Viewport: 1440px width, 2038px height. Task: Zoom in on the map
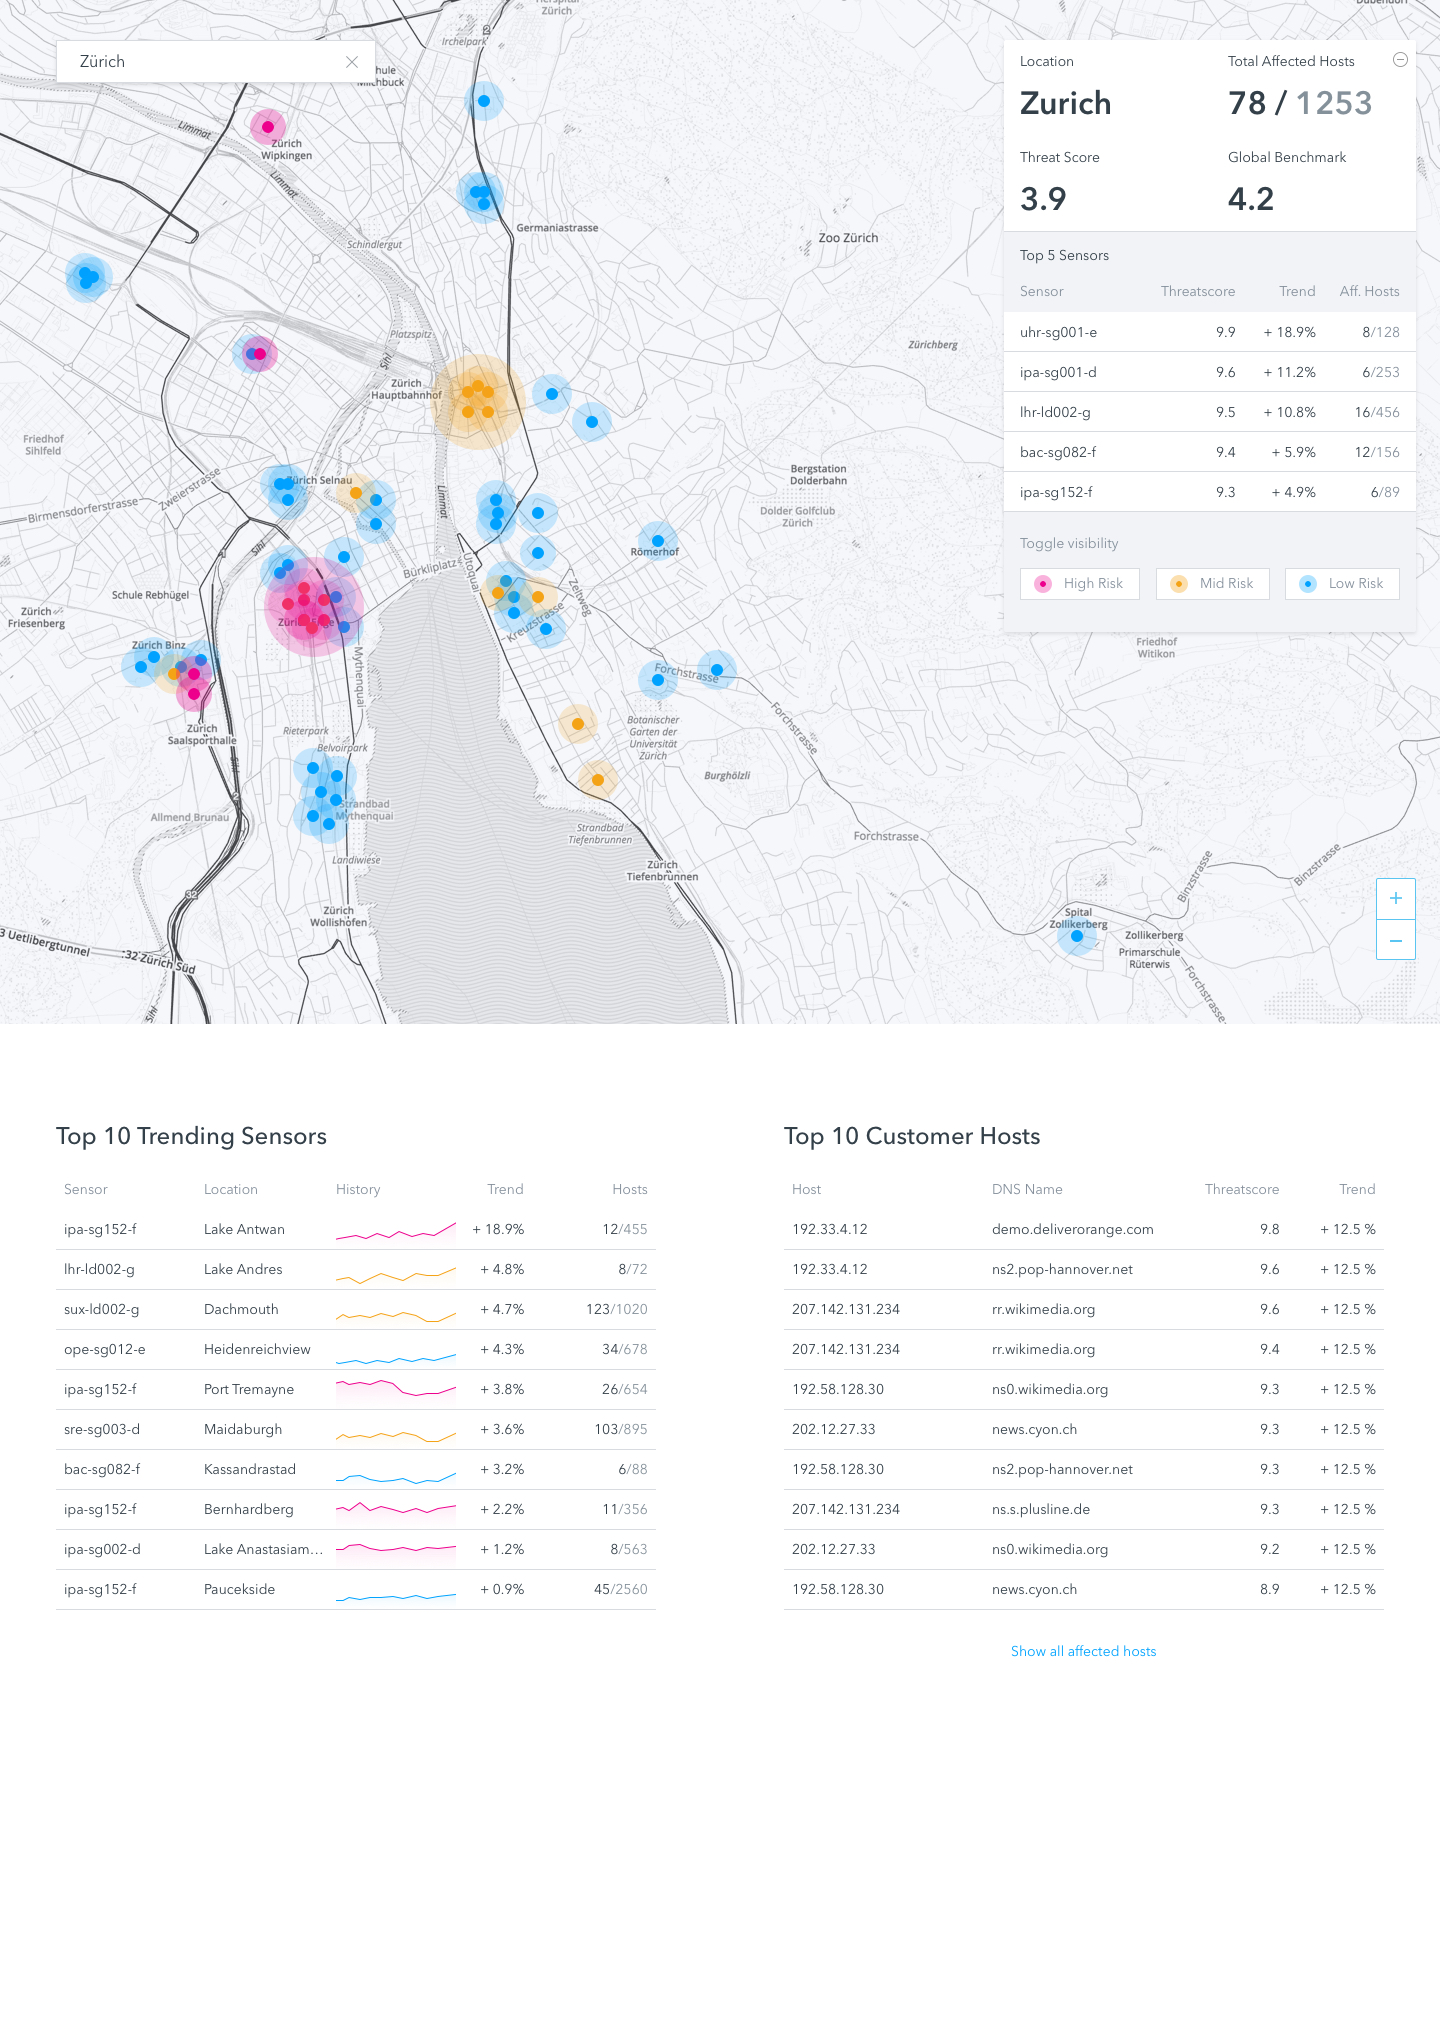click(1396, 899)
